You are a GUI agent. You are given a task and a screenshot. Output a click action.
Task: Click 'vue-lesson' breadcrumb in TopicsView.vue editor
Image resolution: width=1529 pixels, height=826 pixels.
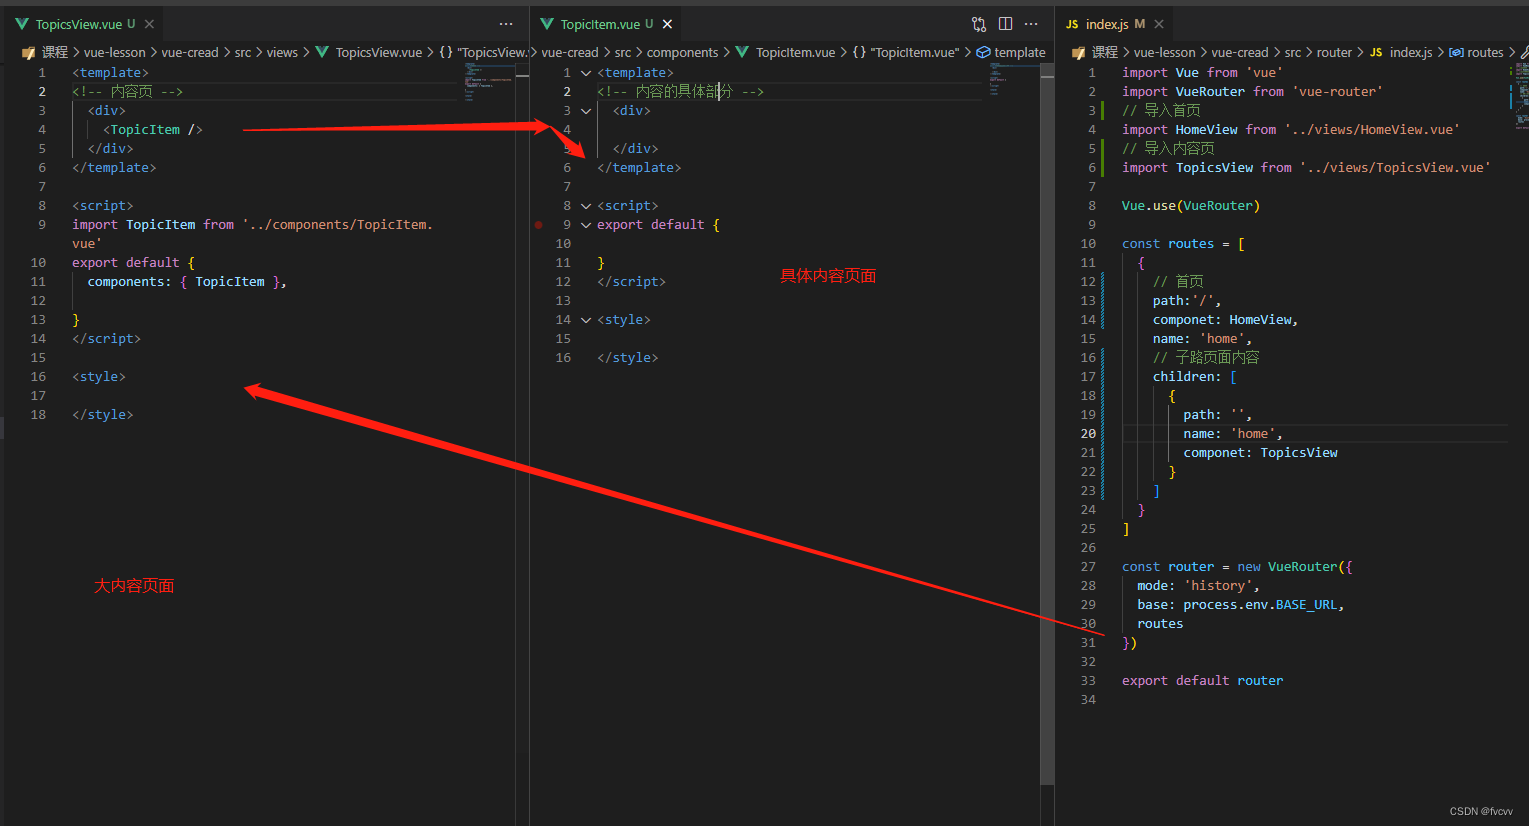click(115, 52)
